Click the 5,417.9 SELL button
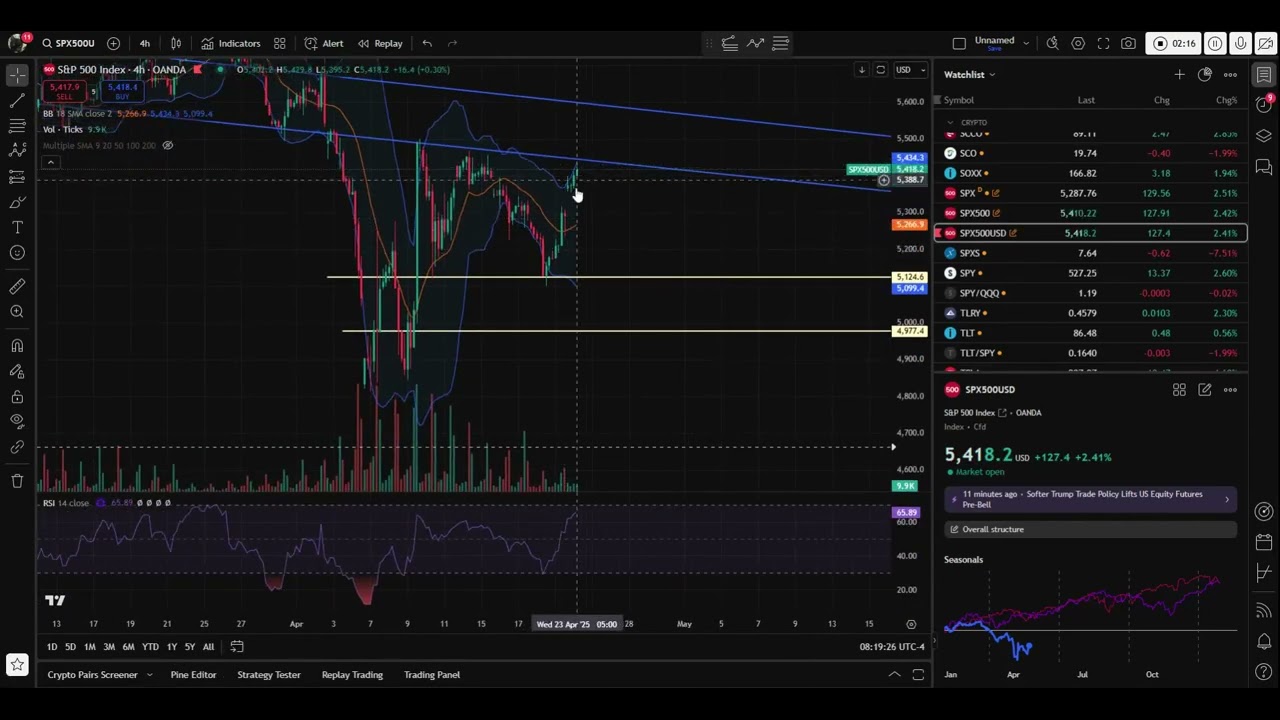 (x=64, y=92)
